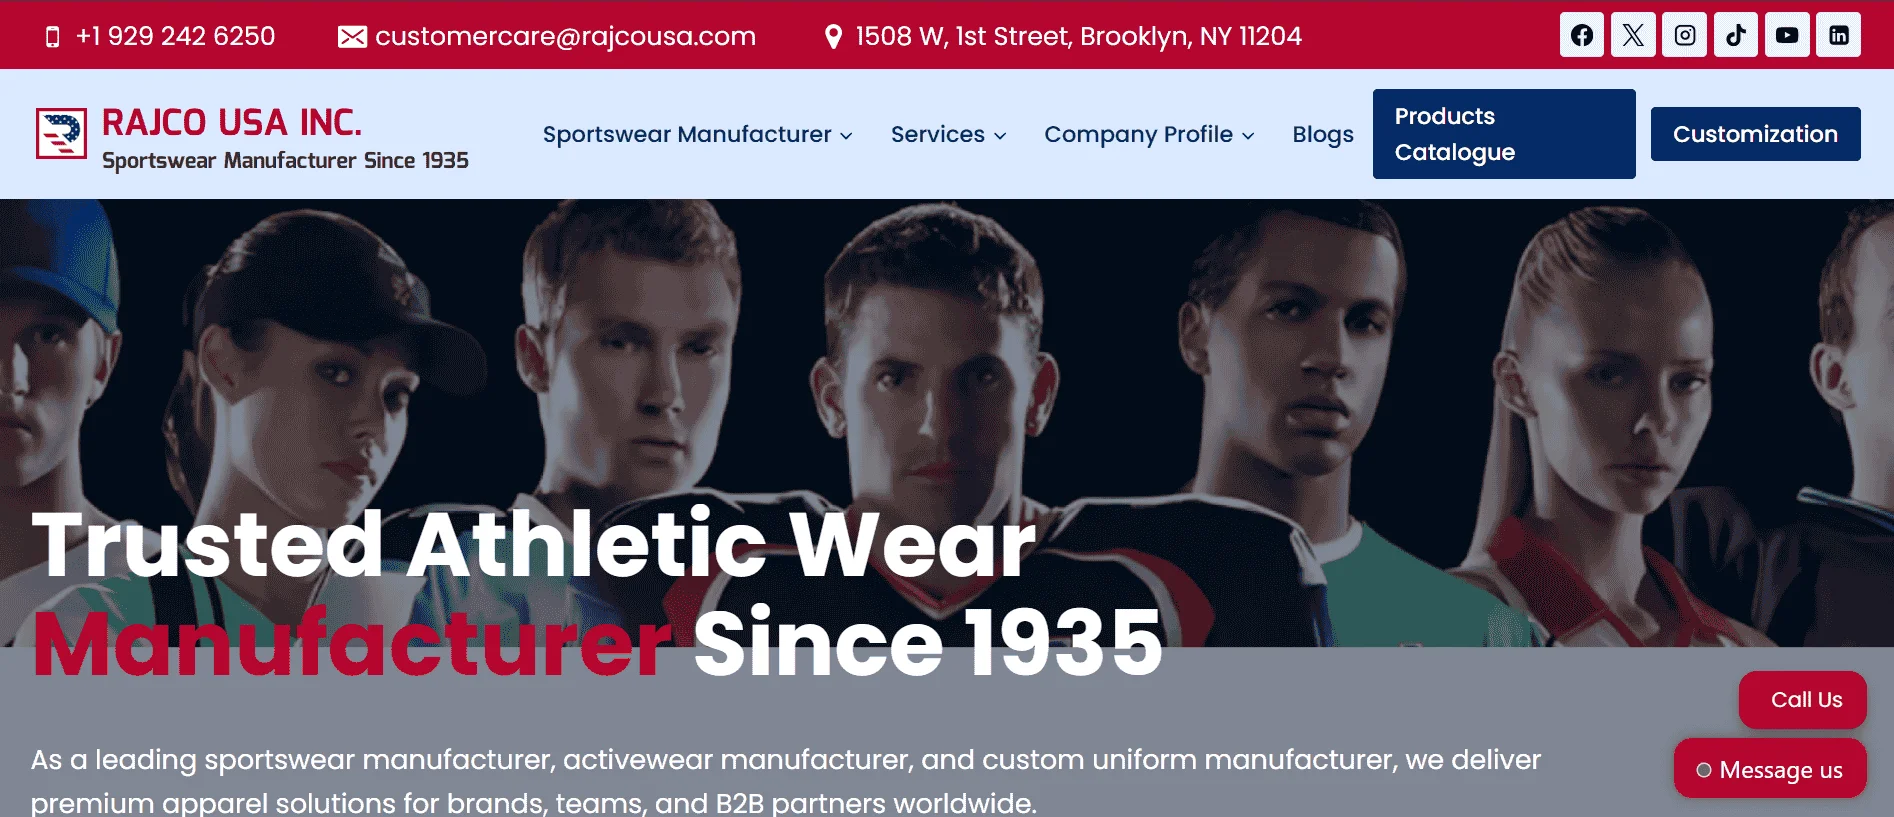Open the TikTok social icon
1894x817 pixels.
coord(1736,35)
